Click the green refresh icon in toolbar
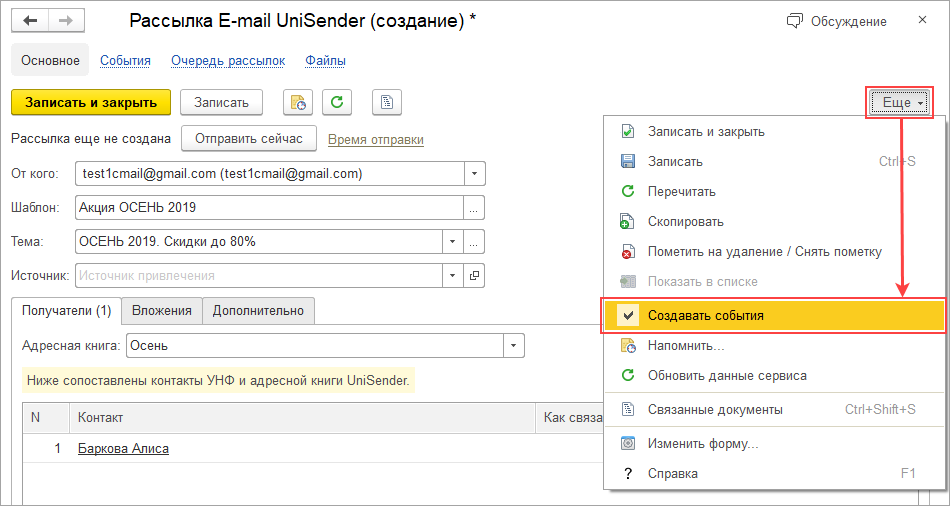950x506 pixels. [x=338, y=102]
